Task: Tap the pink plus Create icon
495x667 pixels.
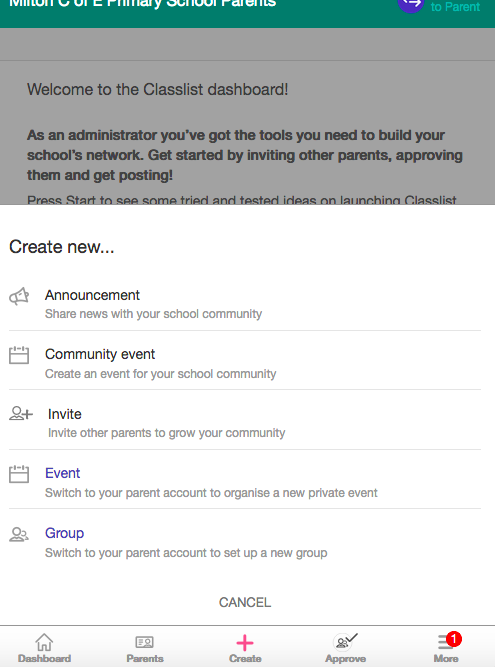Action: click(x=245, y=643)
